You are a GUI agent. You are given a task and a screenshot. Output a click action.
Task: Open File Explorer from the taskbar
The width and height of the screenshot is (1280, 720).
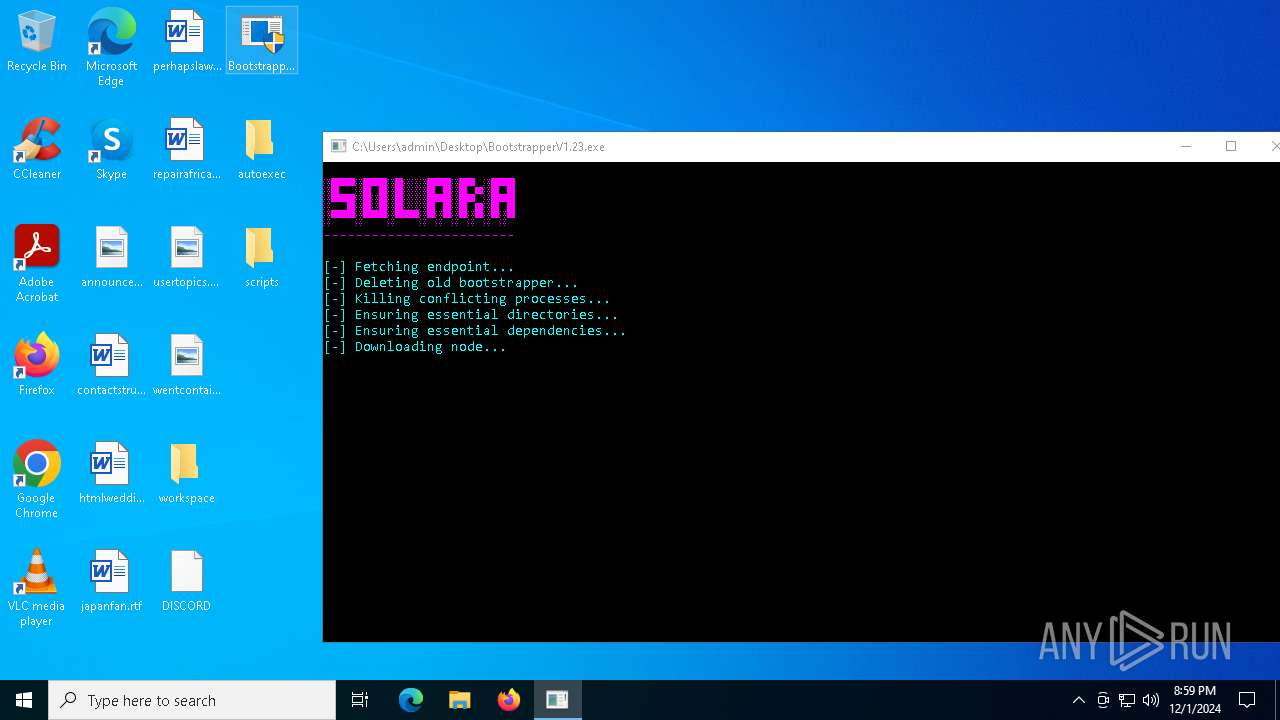(x=460, y=700)
